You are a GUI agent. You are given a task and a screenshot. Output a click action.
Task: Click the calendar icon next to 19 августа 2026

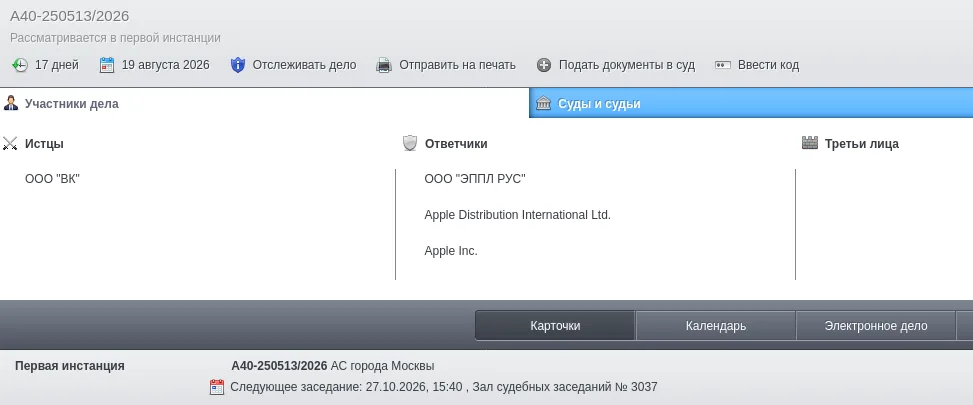pyautogui.click(x=107, y=65)
